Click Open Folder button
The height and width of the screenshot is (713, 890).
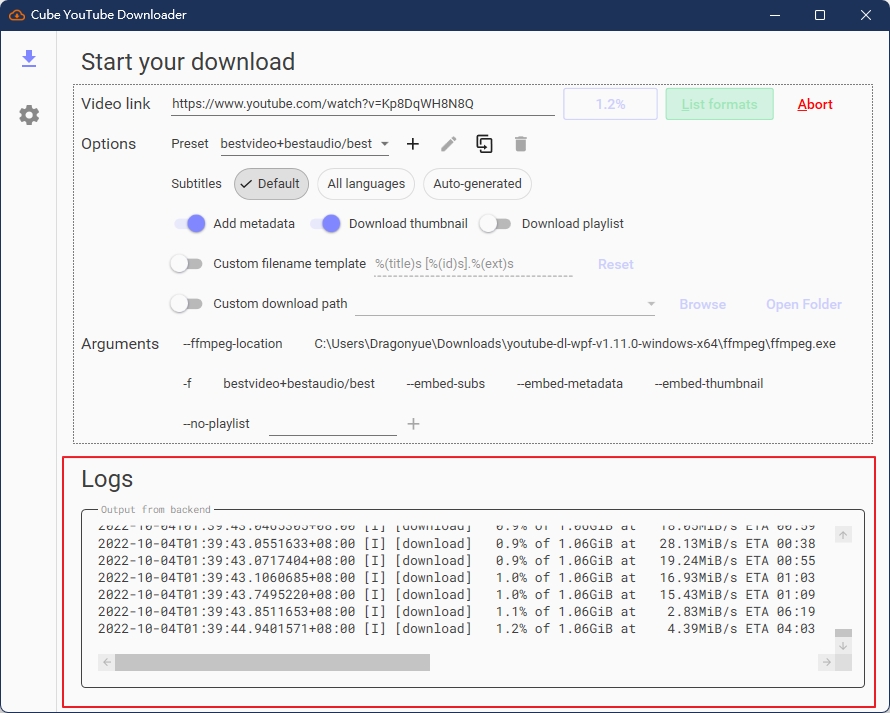[x=804, y=304]
